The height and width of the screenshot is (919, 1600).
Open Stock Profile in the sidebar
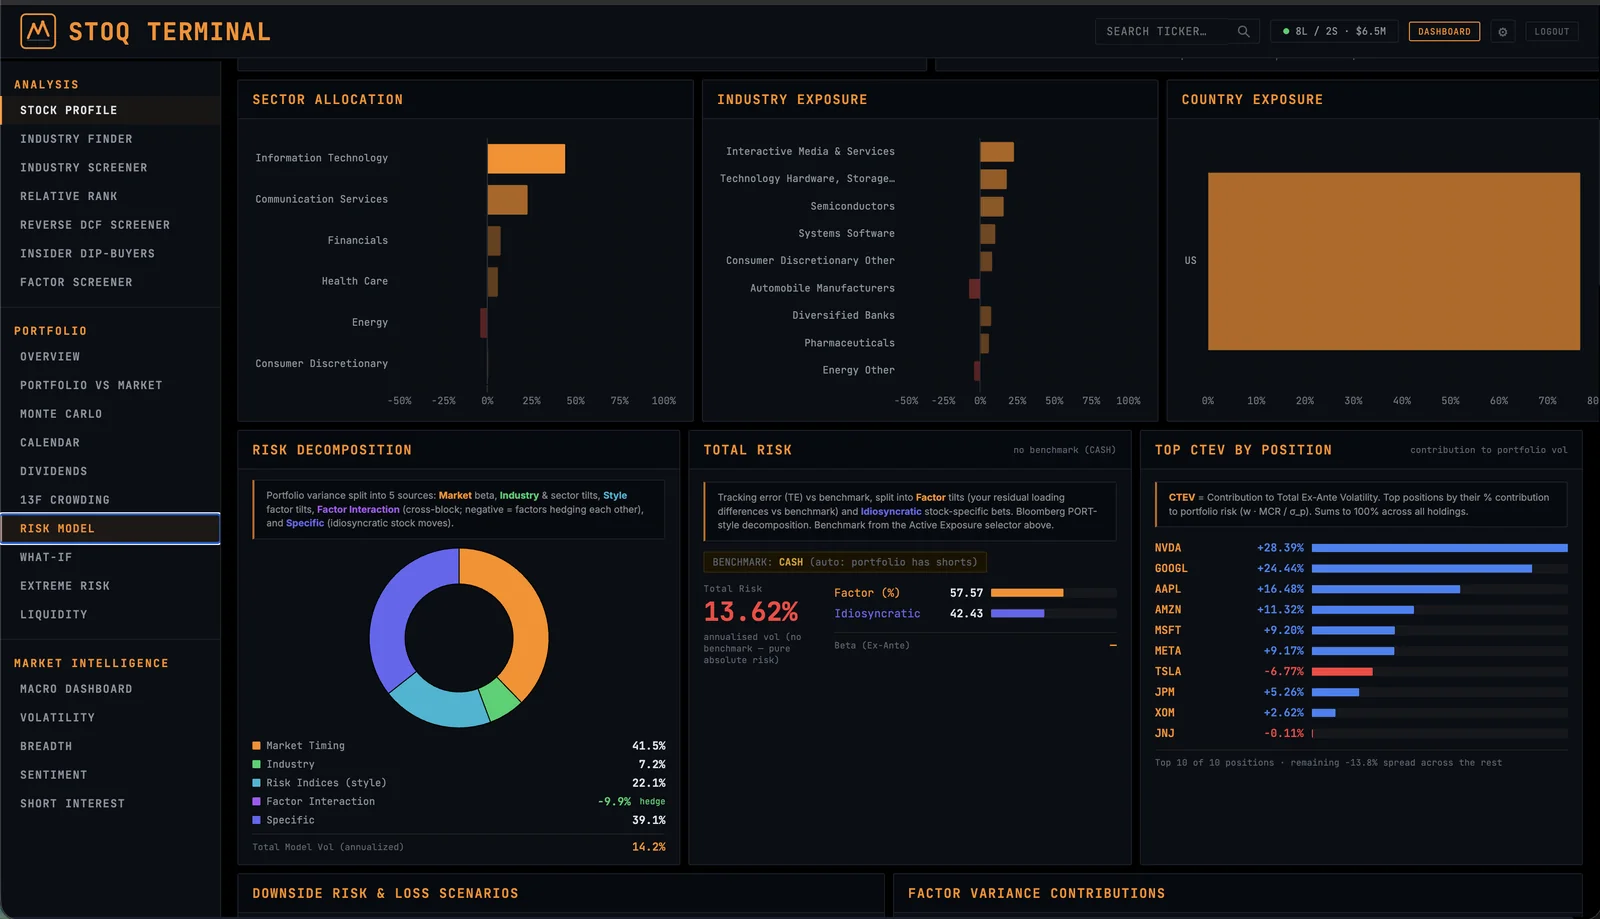tap(110, 110)
